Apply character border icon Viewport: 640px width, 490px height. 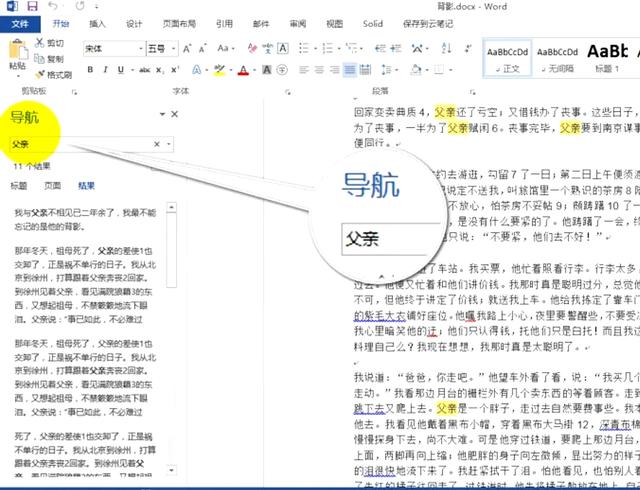coord(282,49)
